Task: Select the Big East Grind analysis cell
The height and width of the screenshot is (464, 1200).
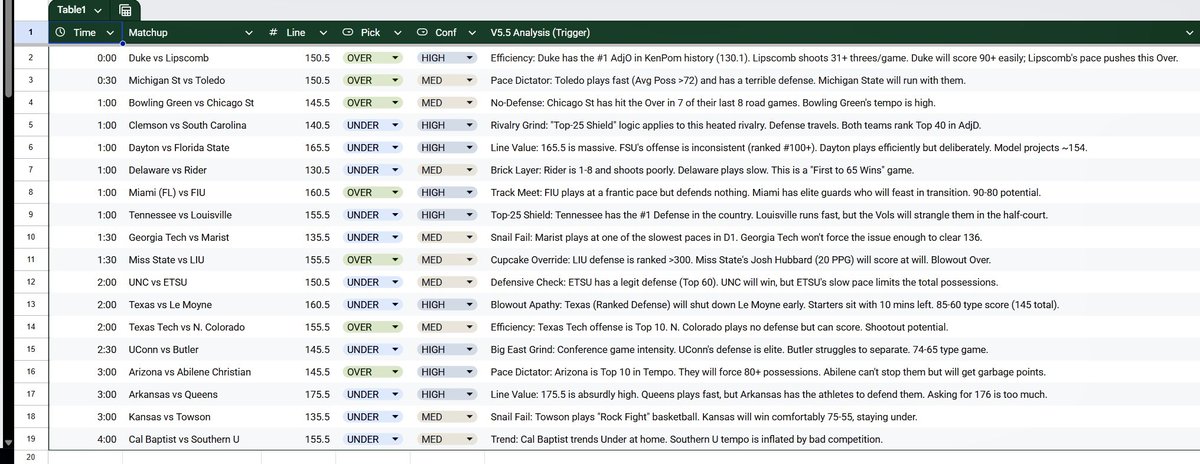Action: click(841, 349)
